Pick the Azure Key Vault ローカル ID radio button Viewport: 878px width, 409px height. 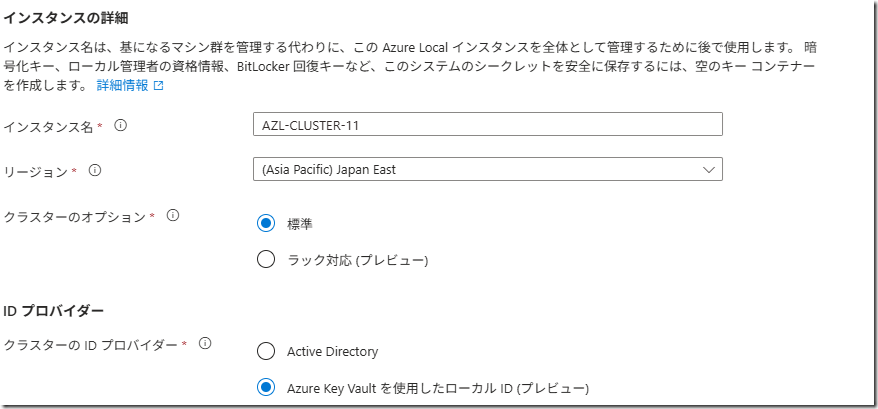pos(266,387)
